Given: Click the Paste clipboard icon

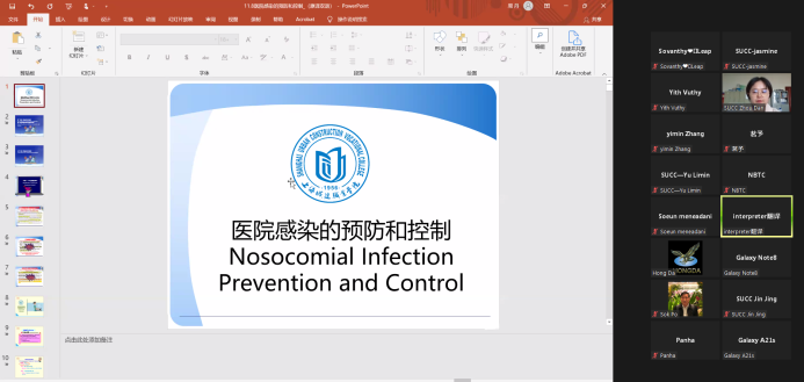Looking at the screenshot, I should [17, 39].
